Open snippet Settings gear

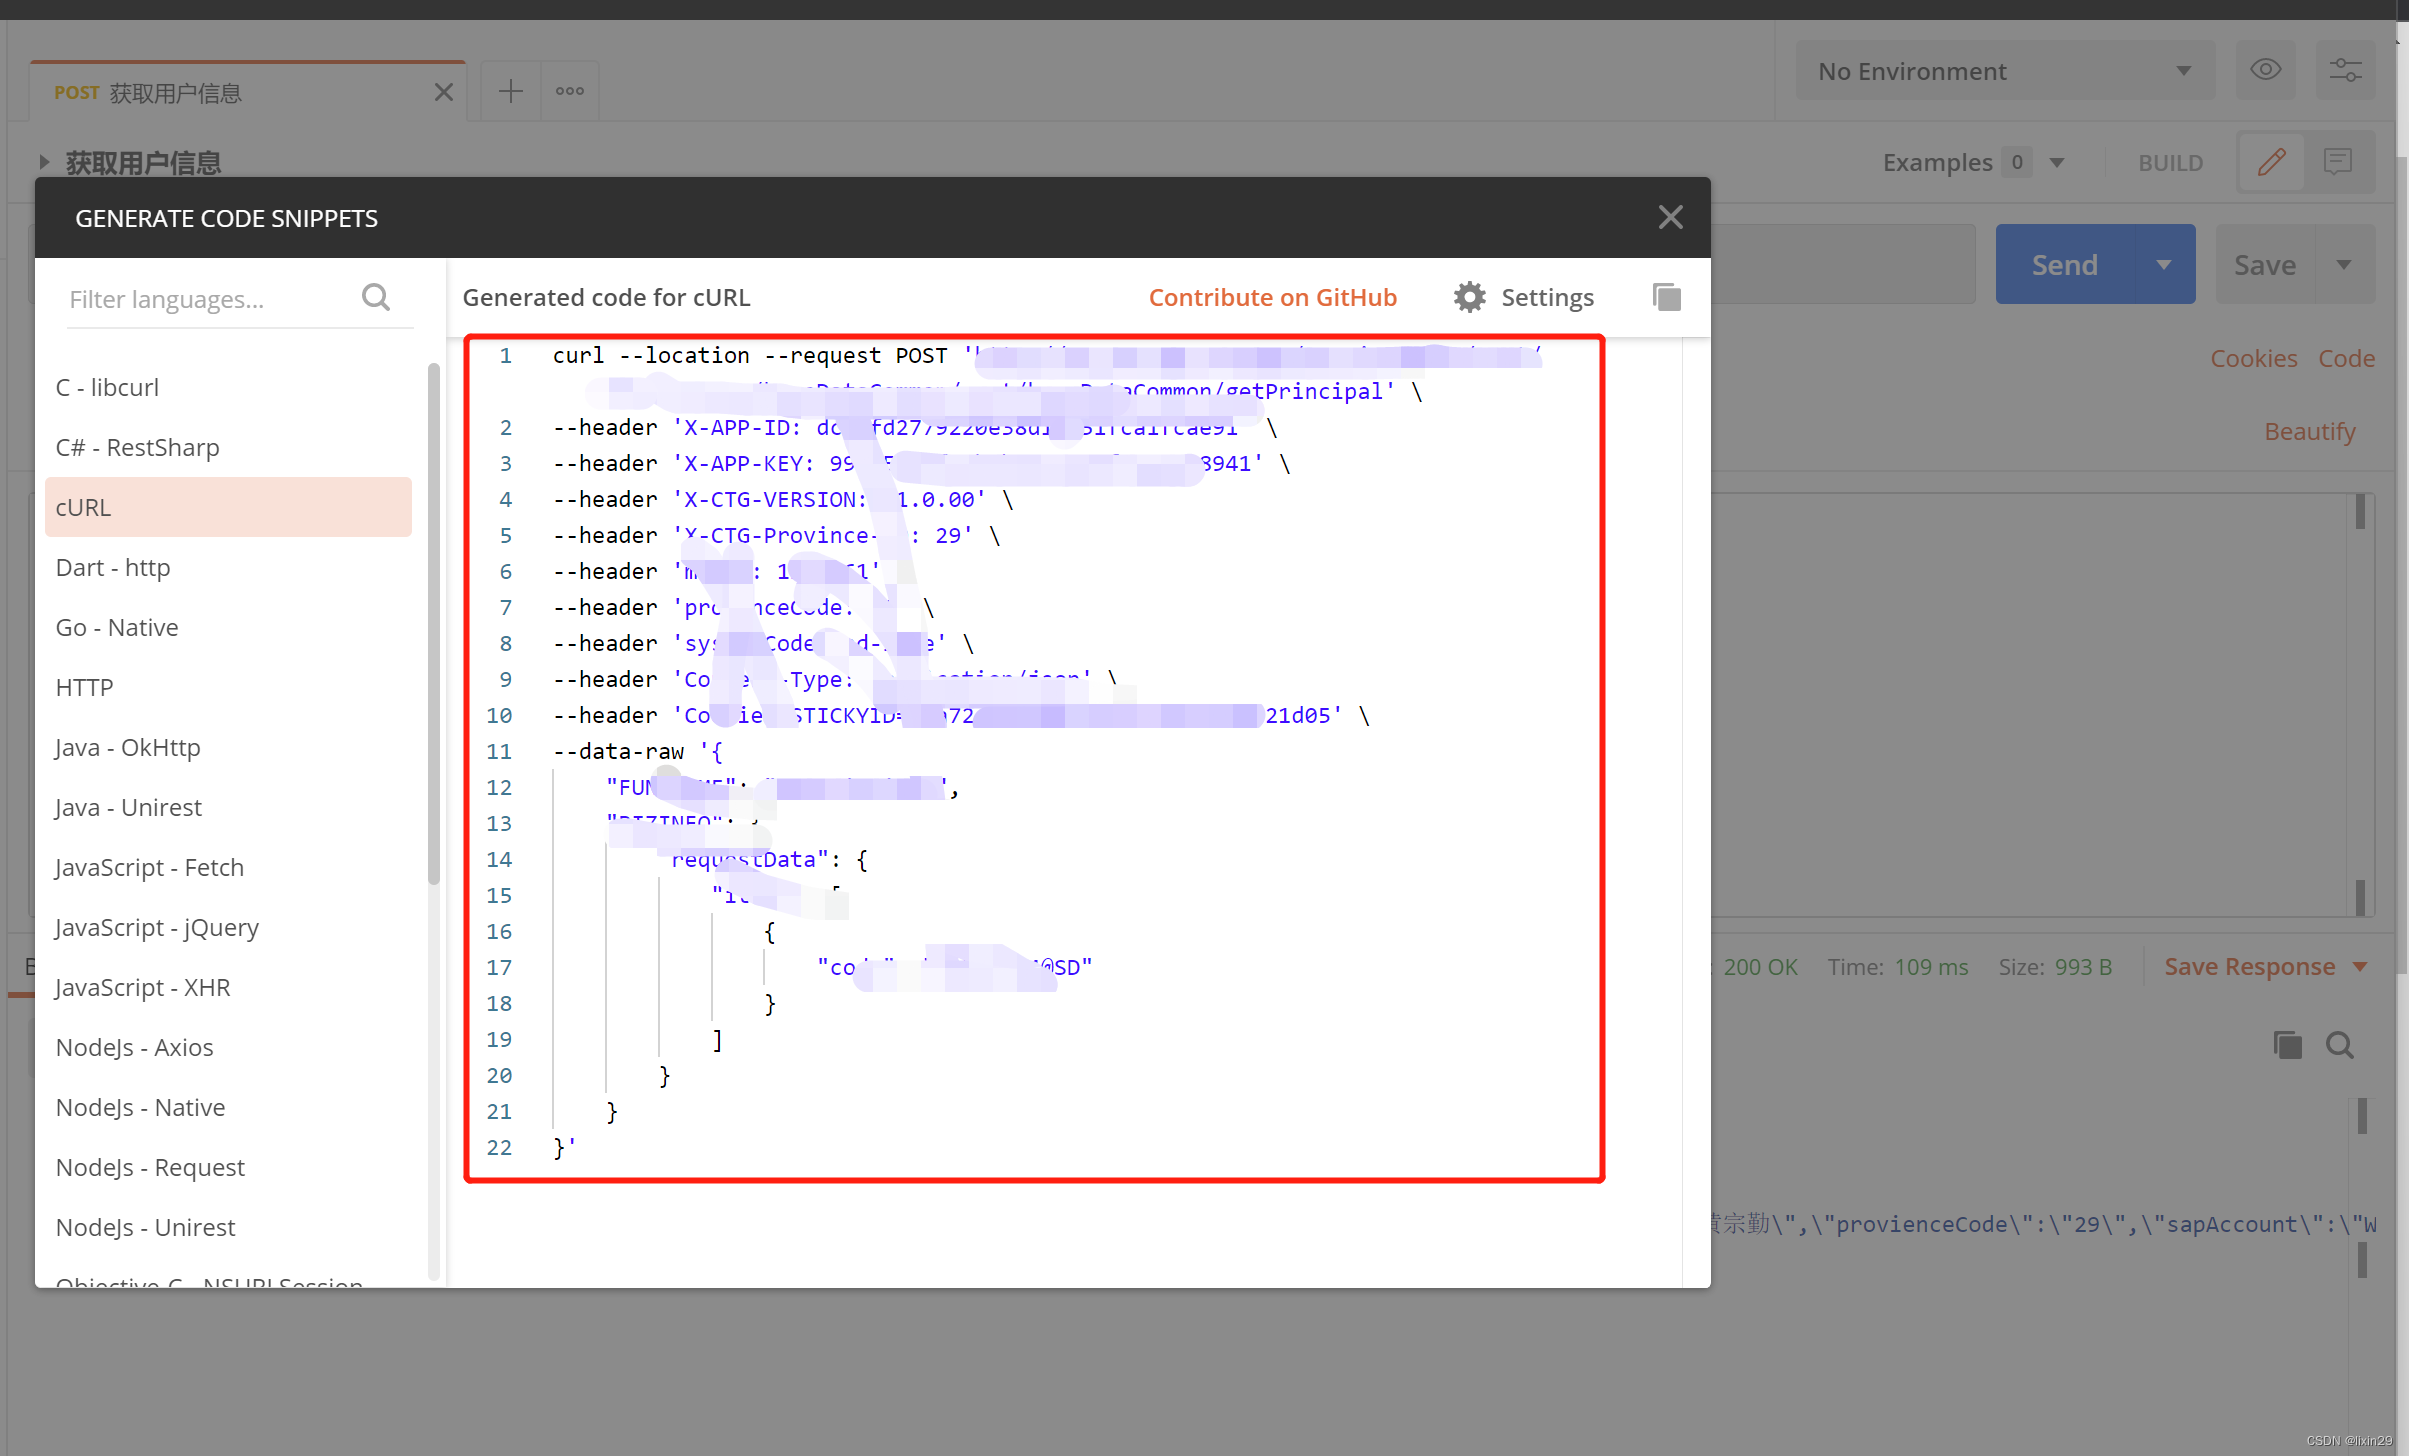point(1469,297)
